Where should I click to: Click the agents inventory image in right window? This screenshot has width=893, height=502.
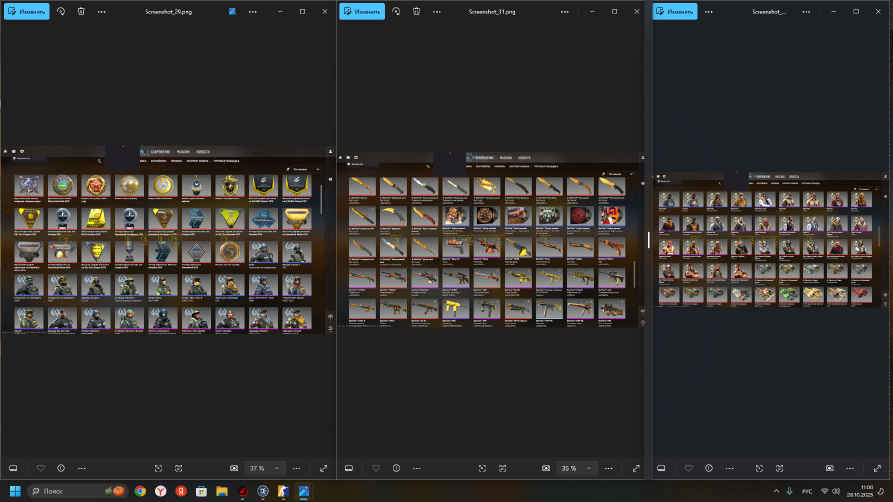pos(772,239)
